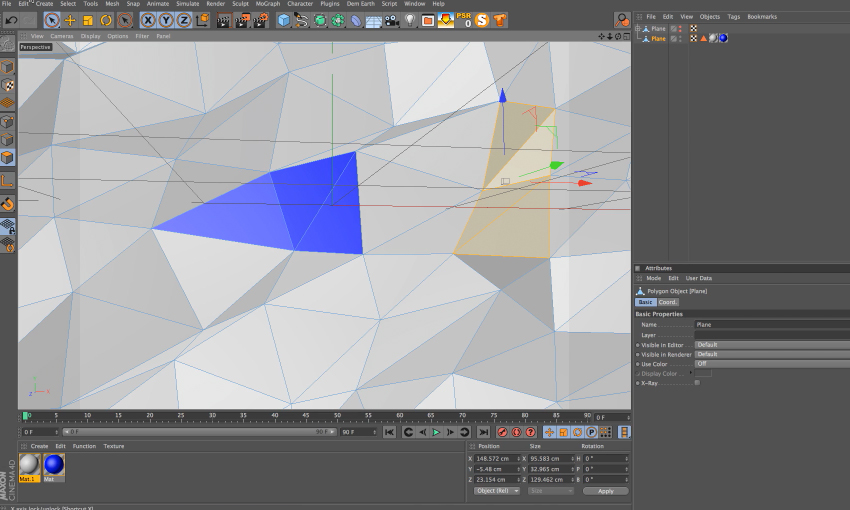Enable the X-Ray checkbox
The width and height of the screenshot is (850, 510).
[697, 382]
